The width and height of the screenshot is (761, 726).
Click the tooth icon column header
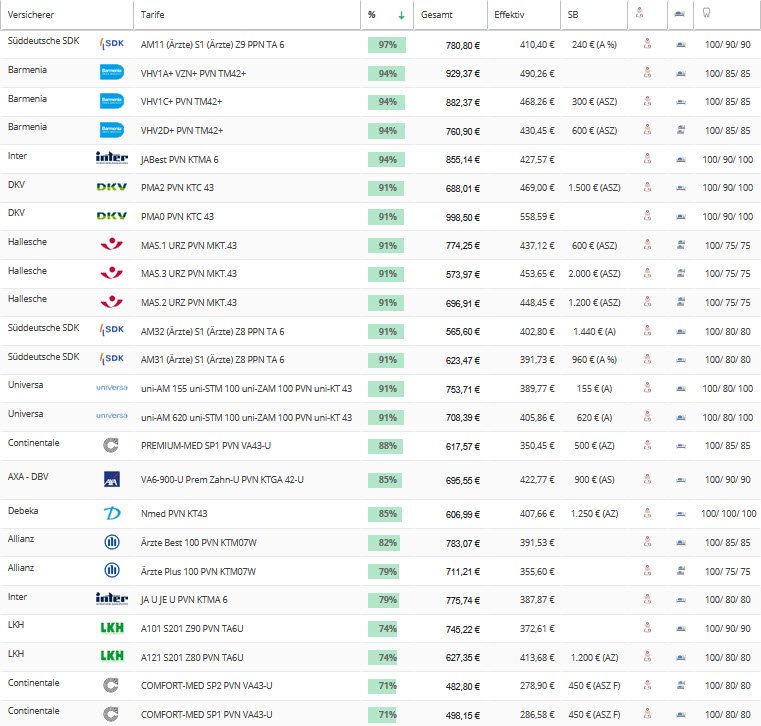(x=708, y=15)
